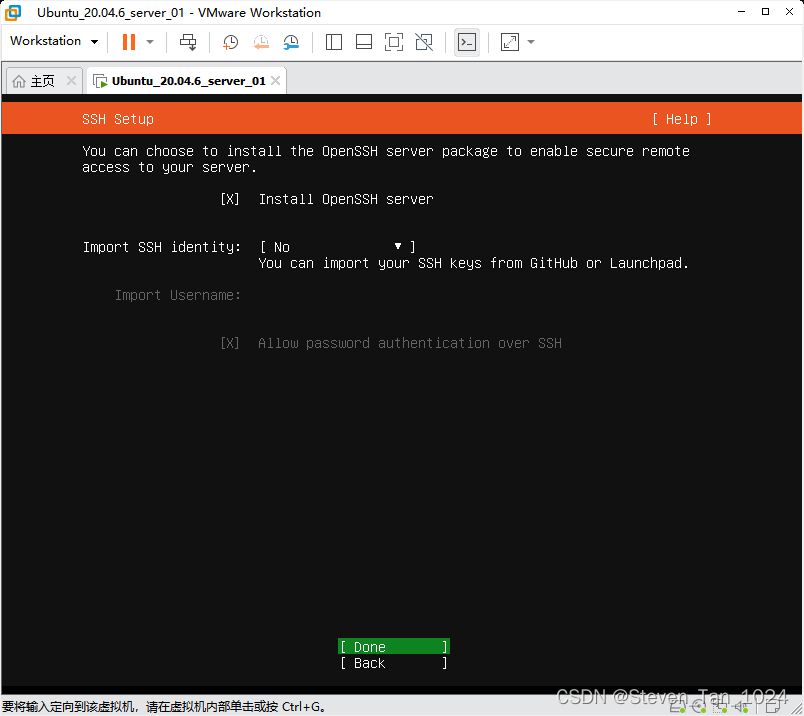Viewport: 804px width, 716px height.
Task: Click the CD/DVD drive status icon
Action: click(x=698, y=708)
